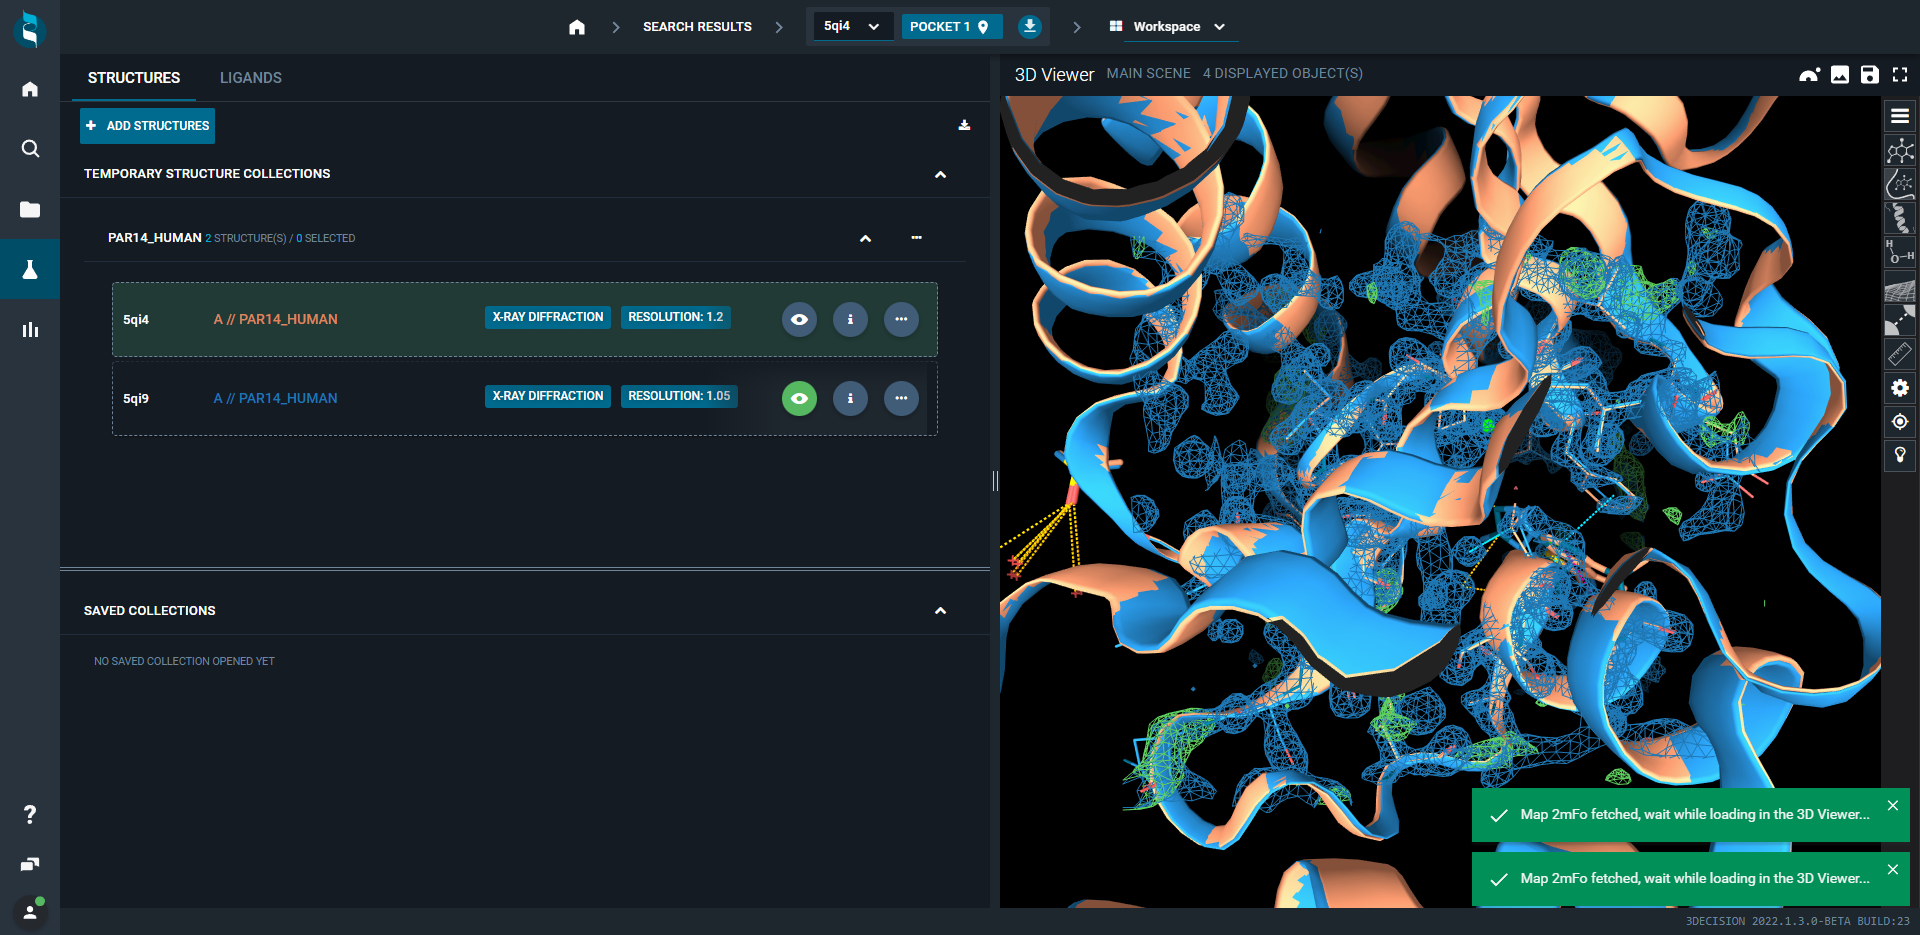Click the center view target icon
The image size is (1920, 935).
(x=1900, y=422)
